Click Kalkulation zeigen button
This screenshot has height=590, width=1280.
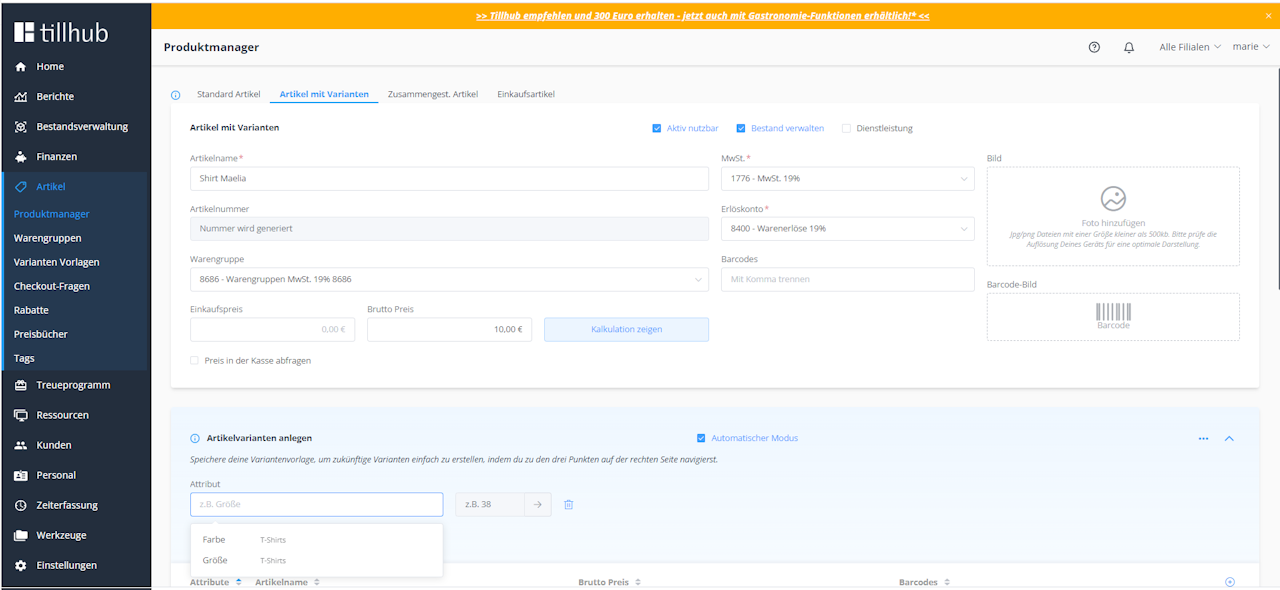pyautogui.click(x=626, y=329)
